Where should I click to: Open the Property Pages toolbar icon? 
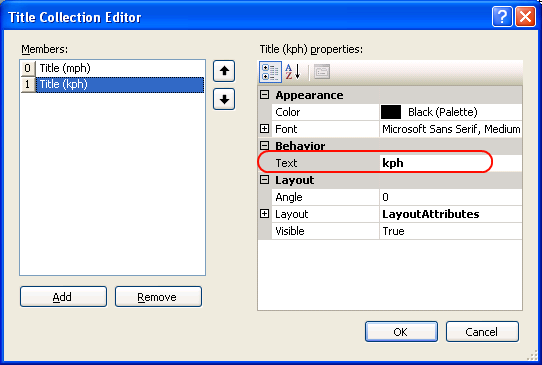point(322,72)
